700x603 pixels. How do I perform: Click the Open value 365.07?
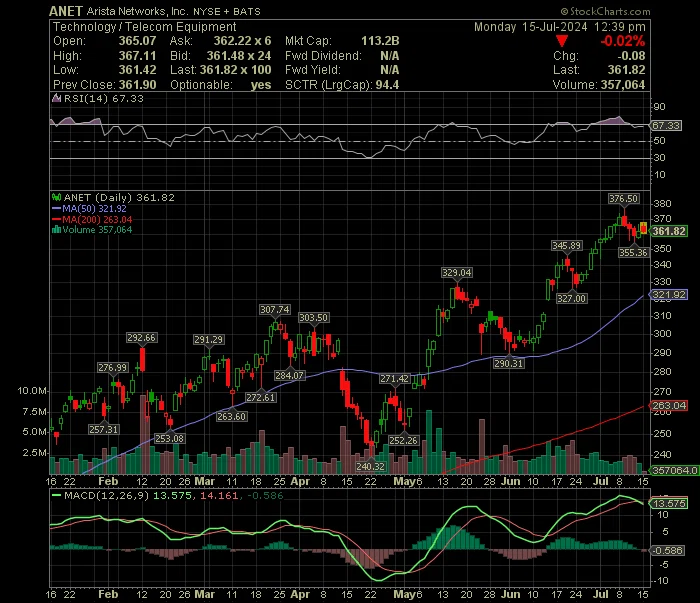138,41
